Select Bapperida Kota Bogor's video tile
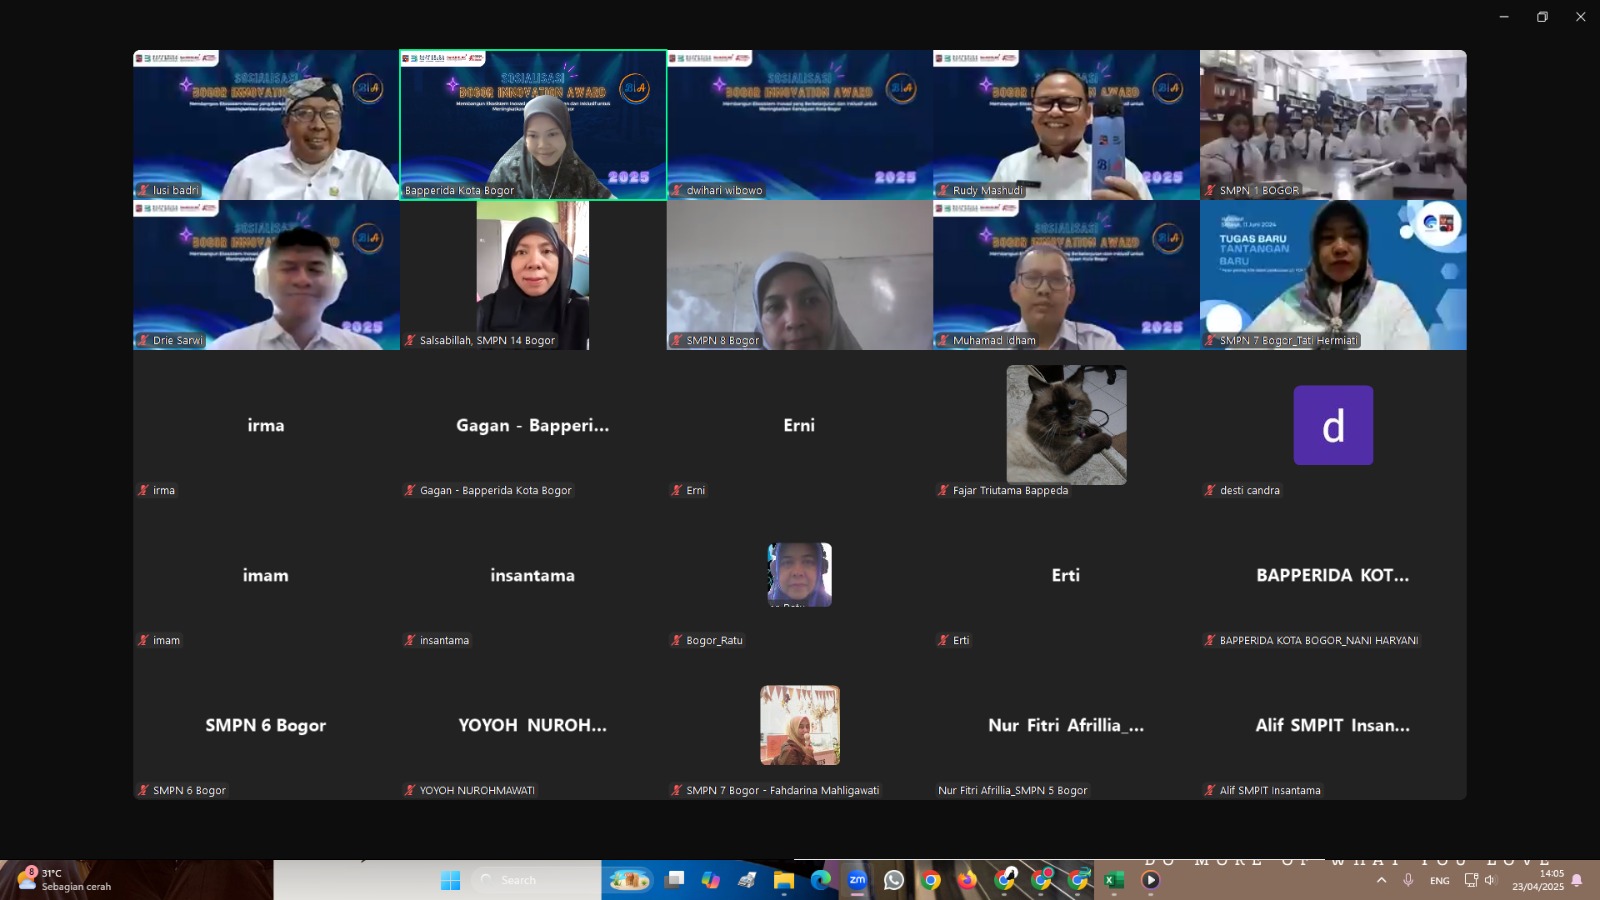 pyautogui.click(x=533, y=125)
